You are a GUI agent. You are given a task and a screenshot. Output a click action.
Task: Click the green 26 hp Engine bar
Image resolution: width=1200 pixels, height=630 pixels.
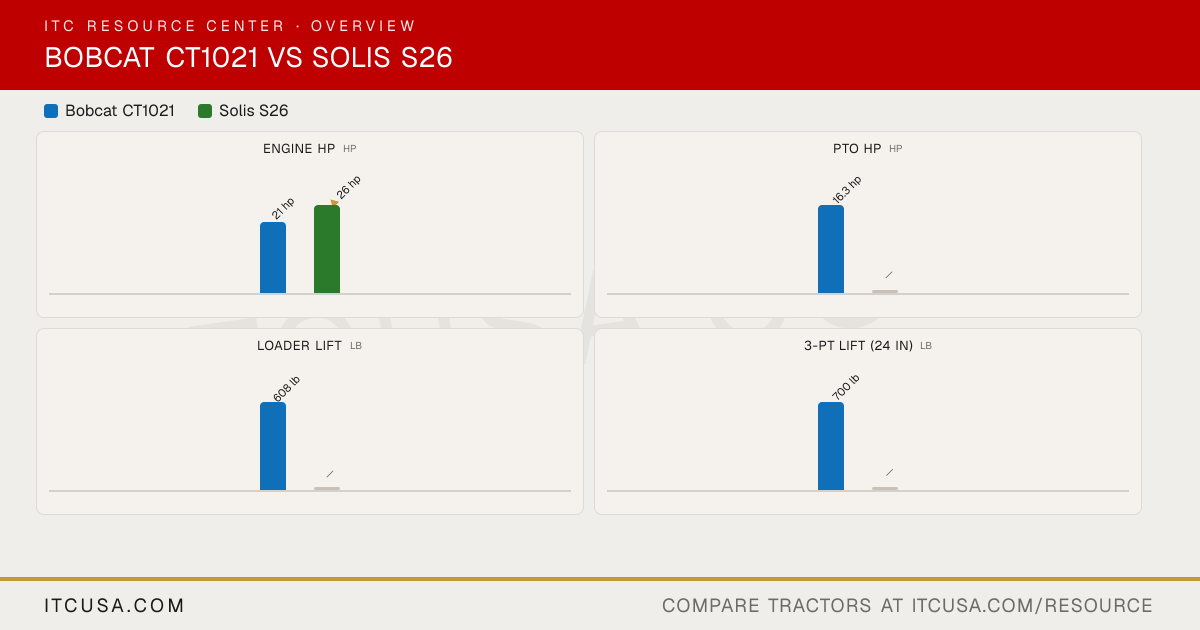point(327,249)
